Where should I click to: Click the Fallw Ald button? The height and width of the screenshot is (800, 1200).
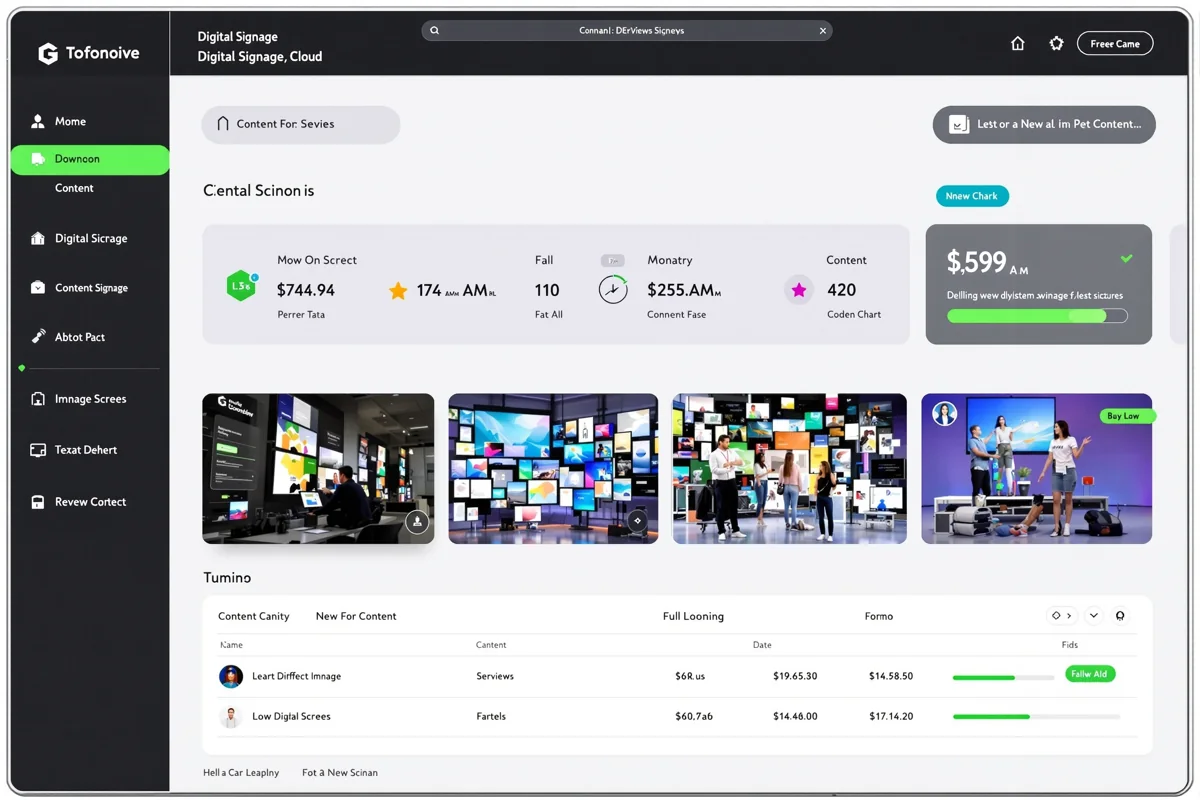pos(1090,674)
